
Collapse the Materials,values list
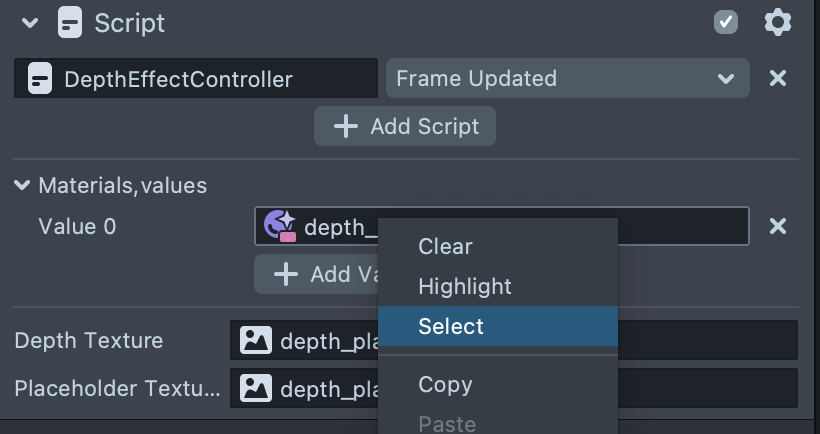tap(22, 185)
